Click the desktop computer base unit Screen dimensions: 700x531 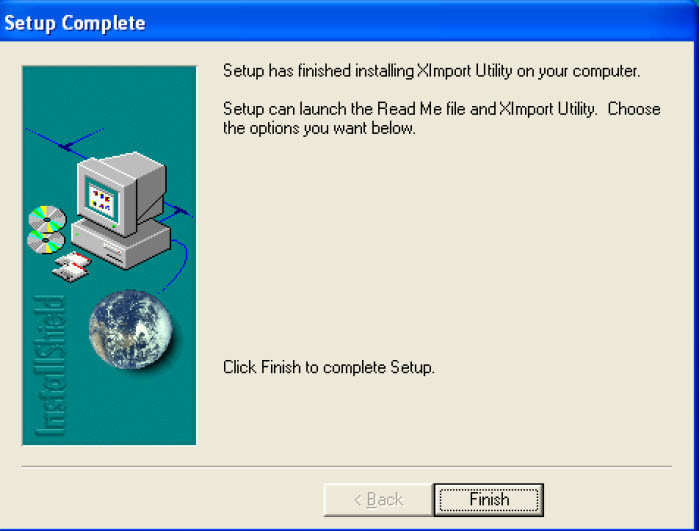pos(121,243)
